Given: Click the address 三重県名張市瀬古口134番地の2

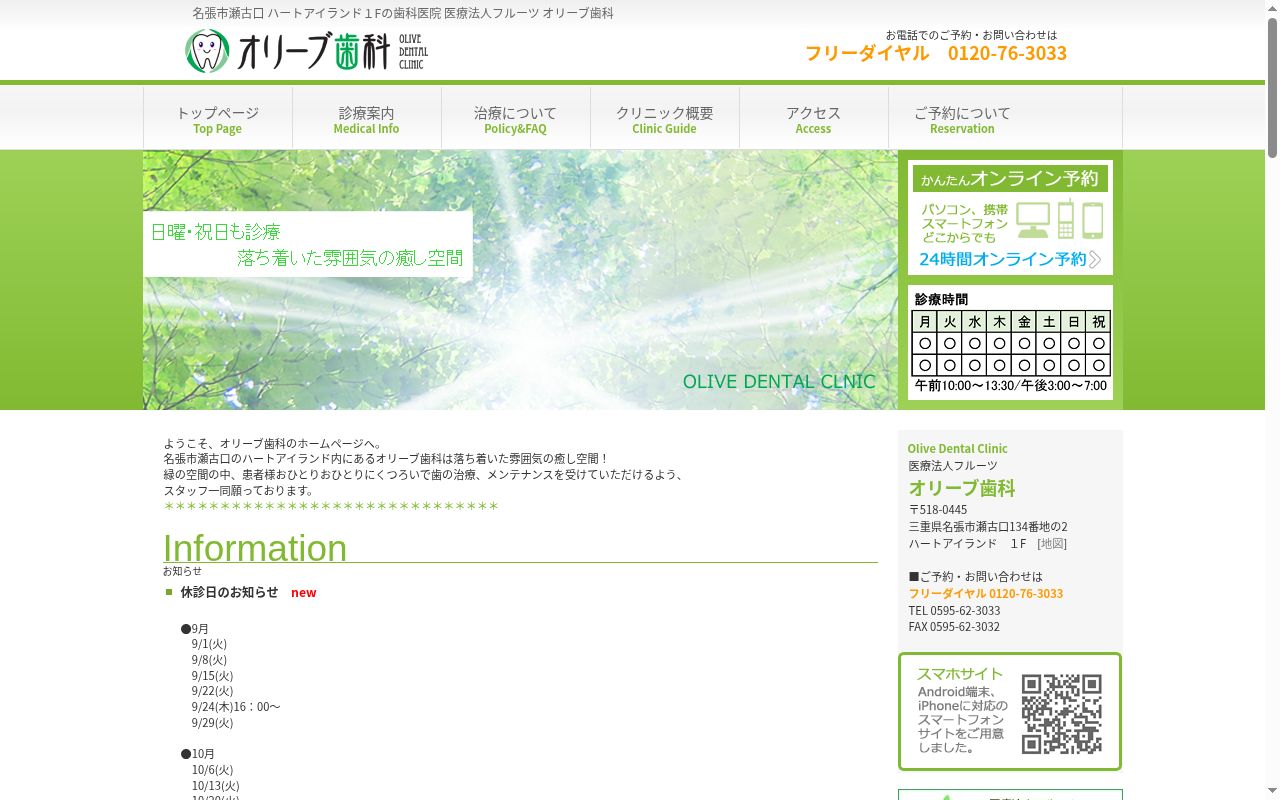Looking at the screenshot, I should (988, 526).
